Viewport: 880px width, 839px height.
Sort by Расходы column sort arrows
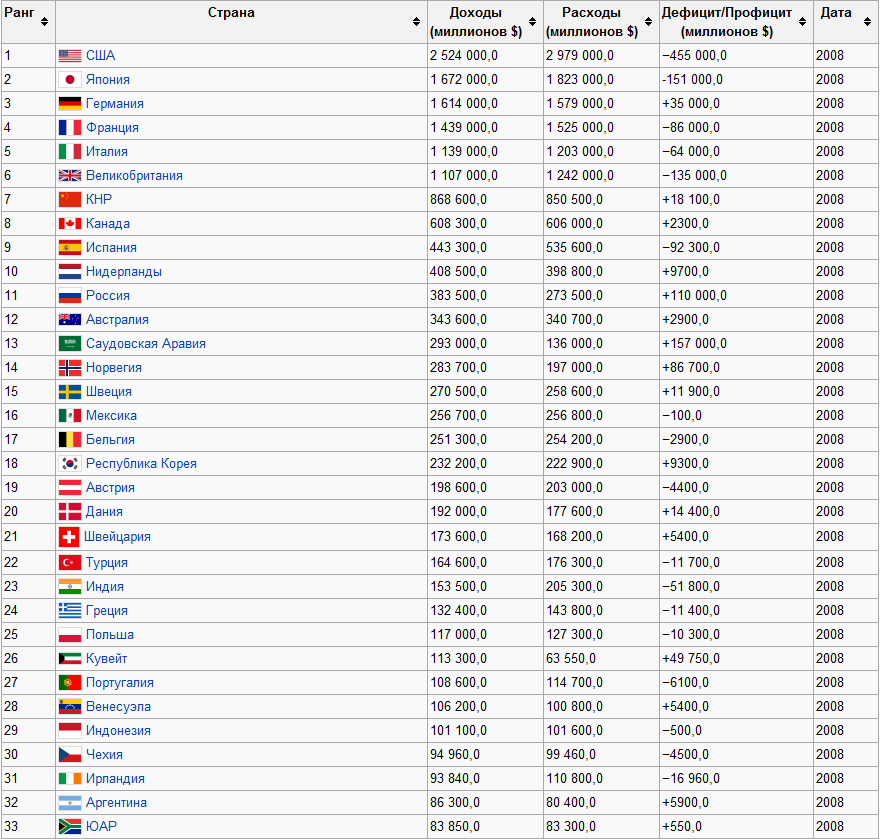point(648,22)
